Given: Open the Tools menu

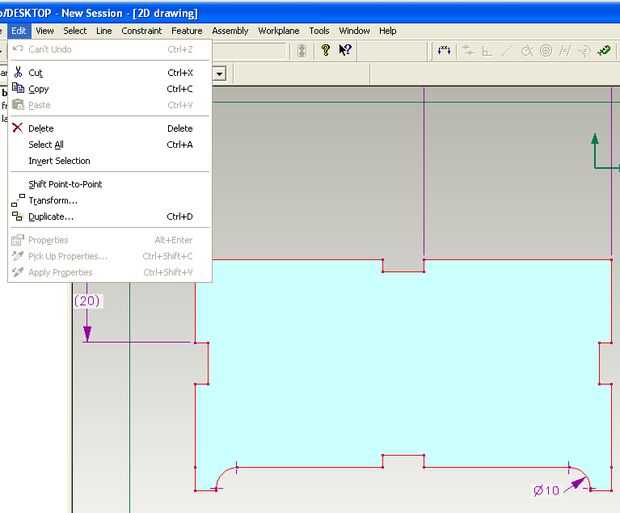Looking at the screenshot, I should 319,31.
